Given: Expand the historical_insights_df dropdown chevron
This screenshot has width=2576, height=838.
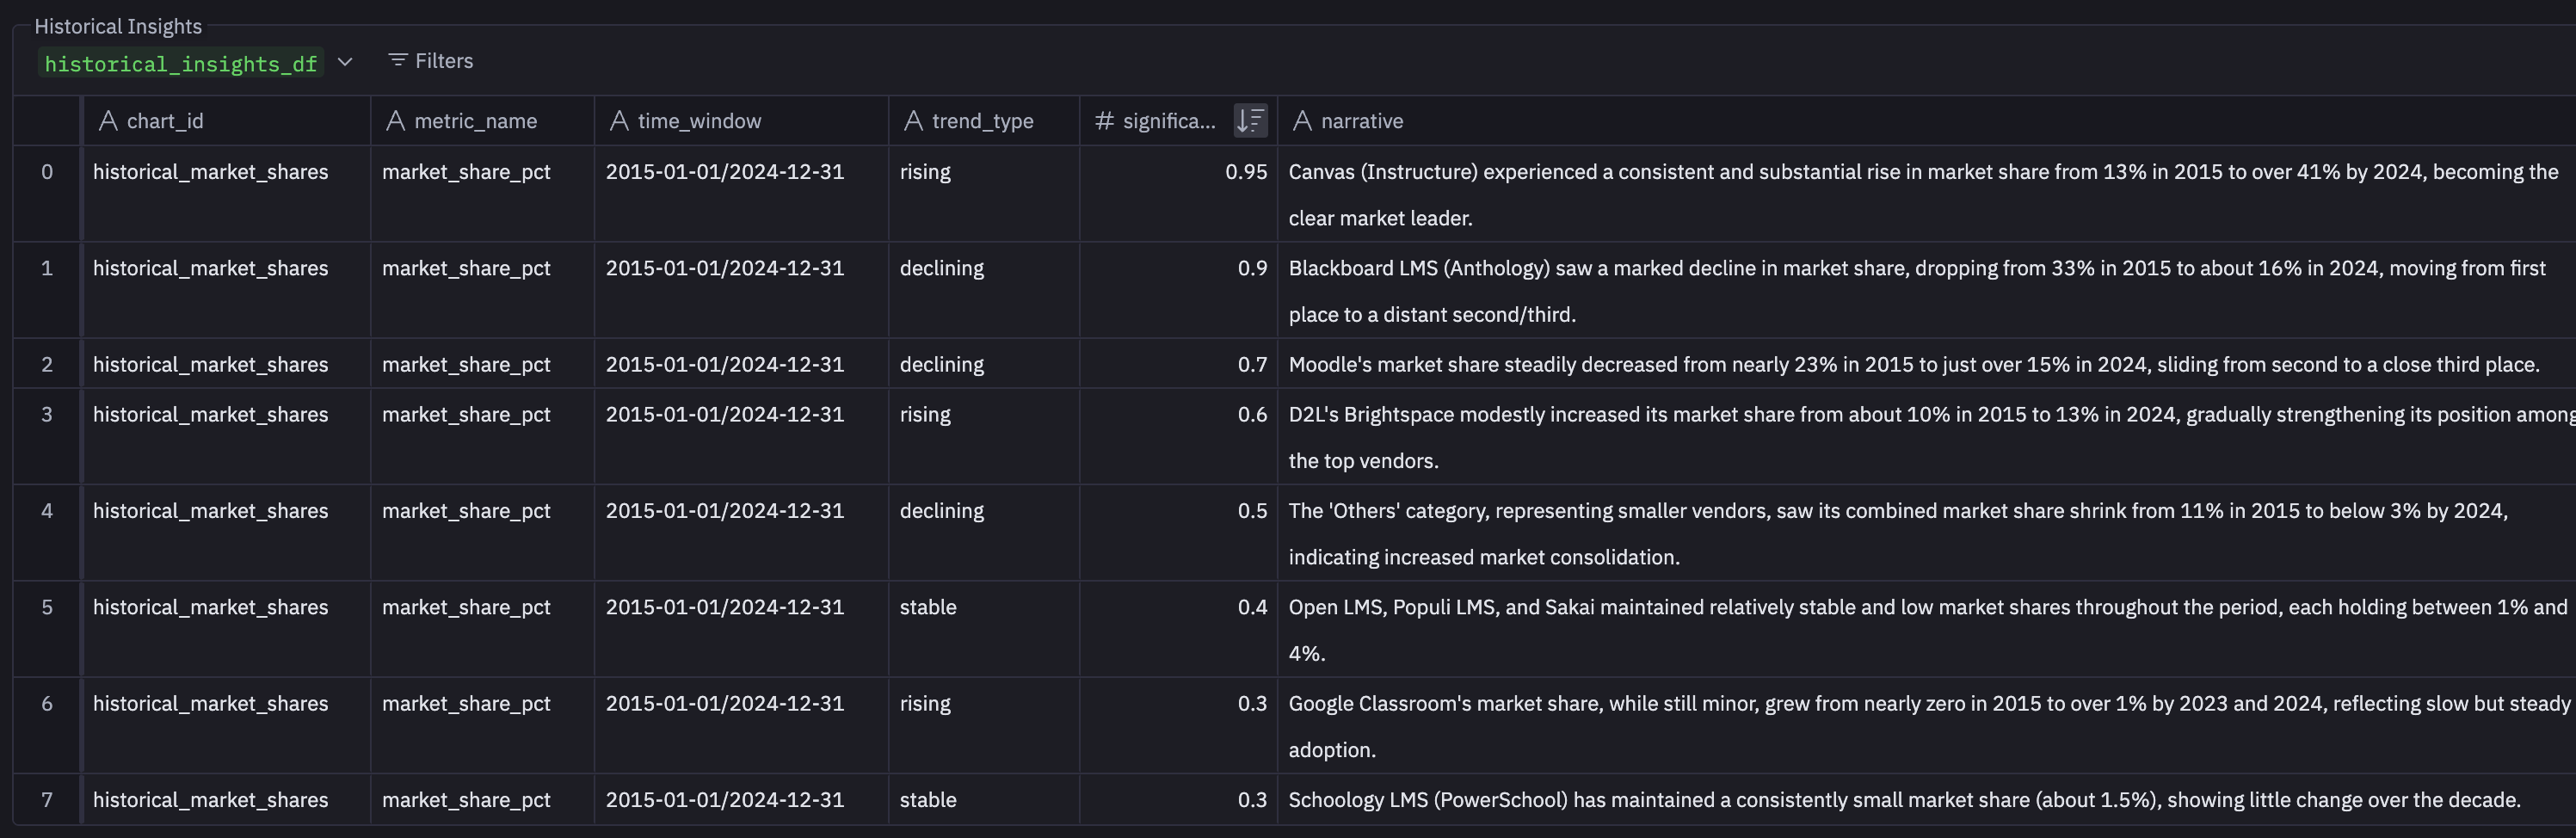Looking at the screenshot, I should [345, 62].
